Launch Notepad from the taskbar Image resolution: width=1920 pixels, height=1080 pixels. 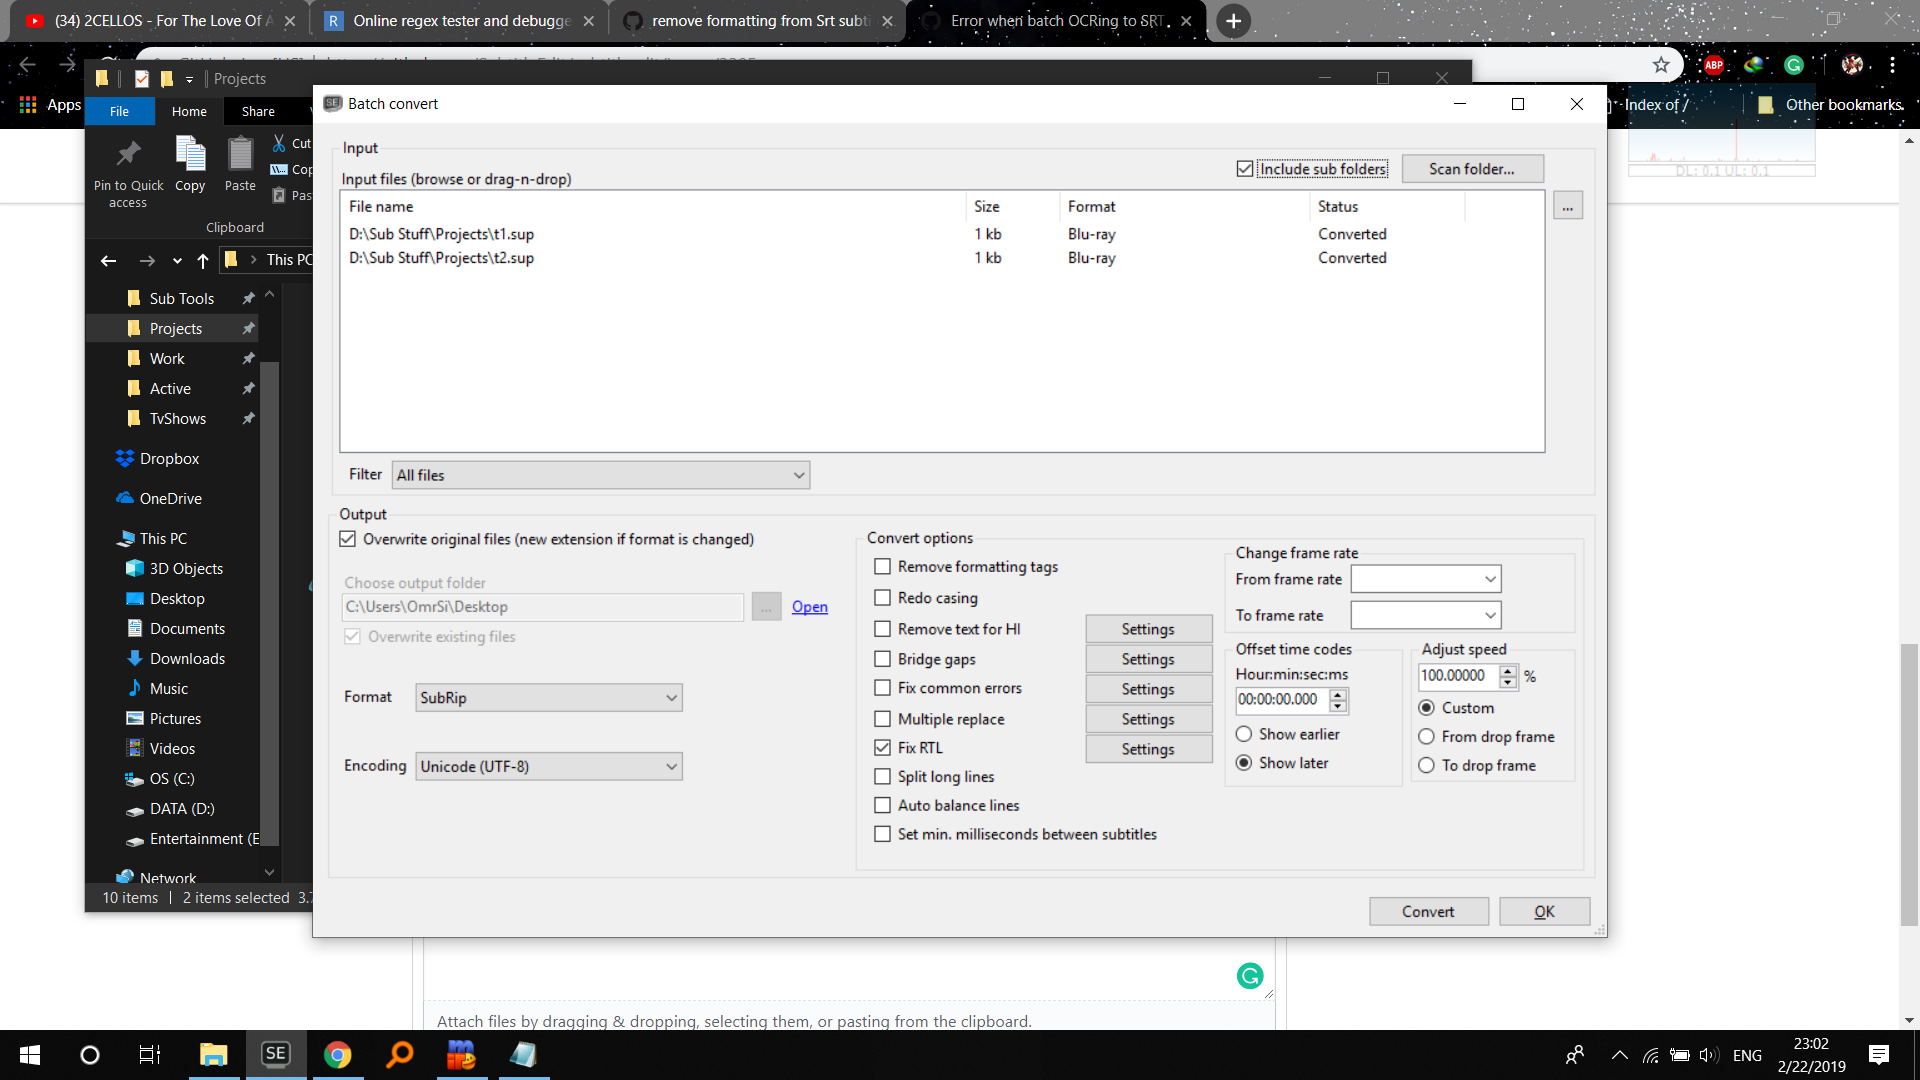[523, 1054]
